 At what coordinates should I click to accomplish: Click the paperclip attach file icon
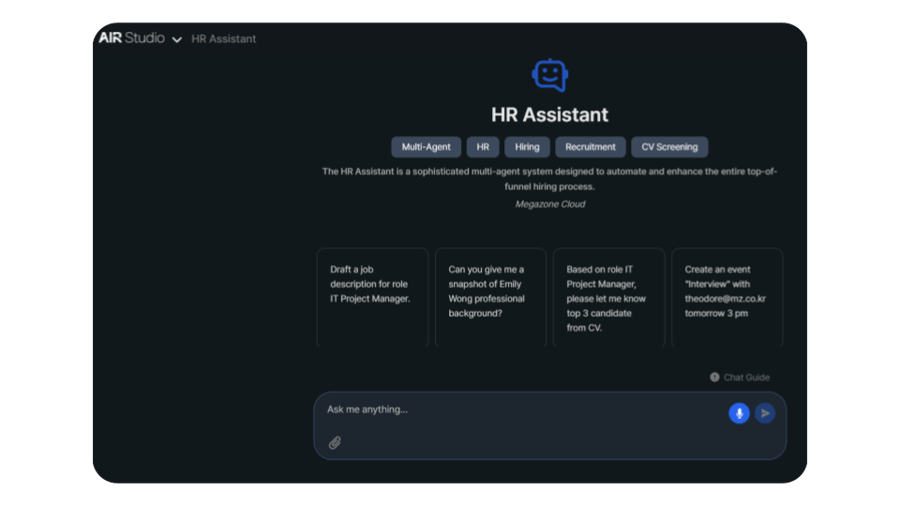[x=335, y=442]
